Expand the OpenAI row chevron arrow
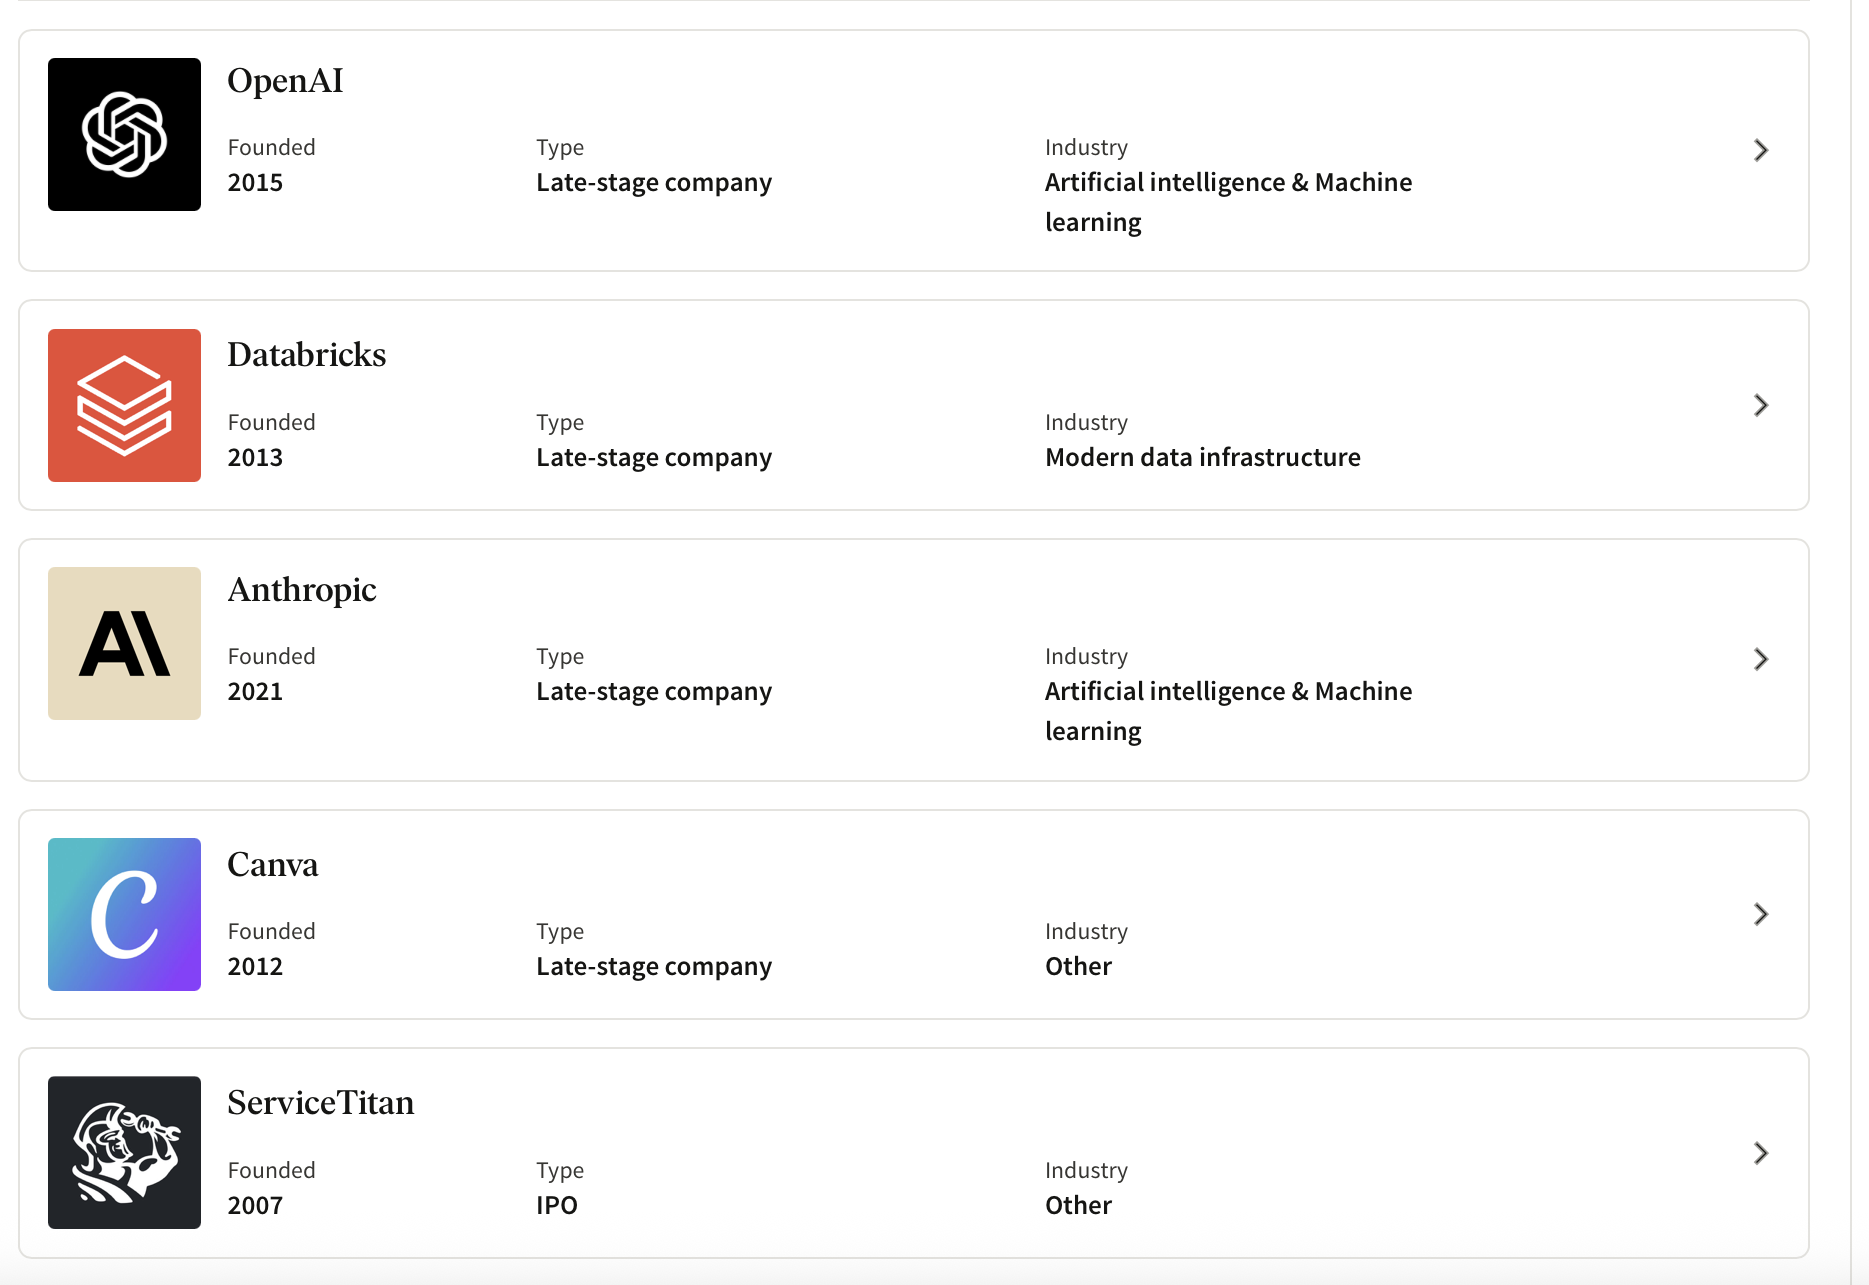 [1761, 150]
